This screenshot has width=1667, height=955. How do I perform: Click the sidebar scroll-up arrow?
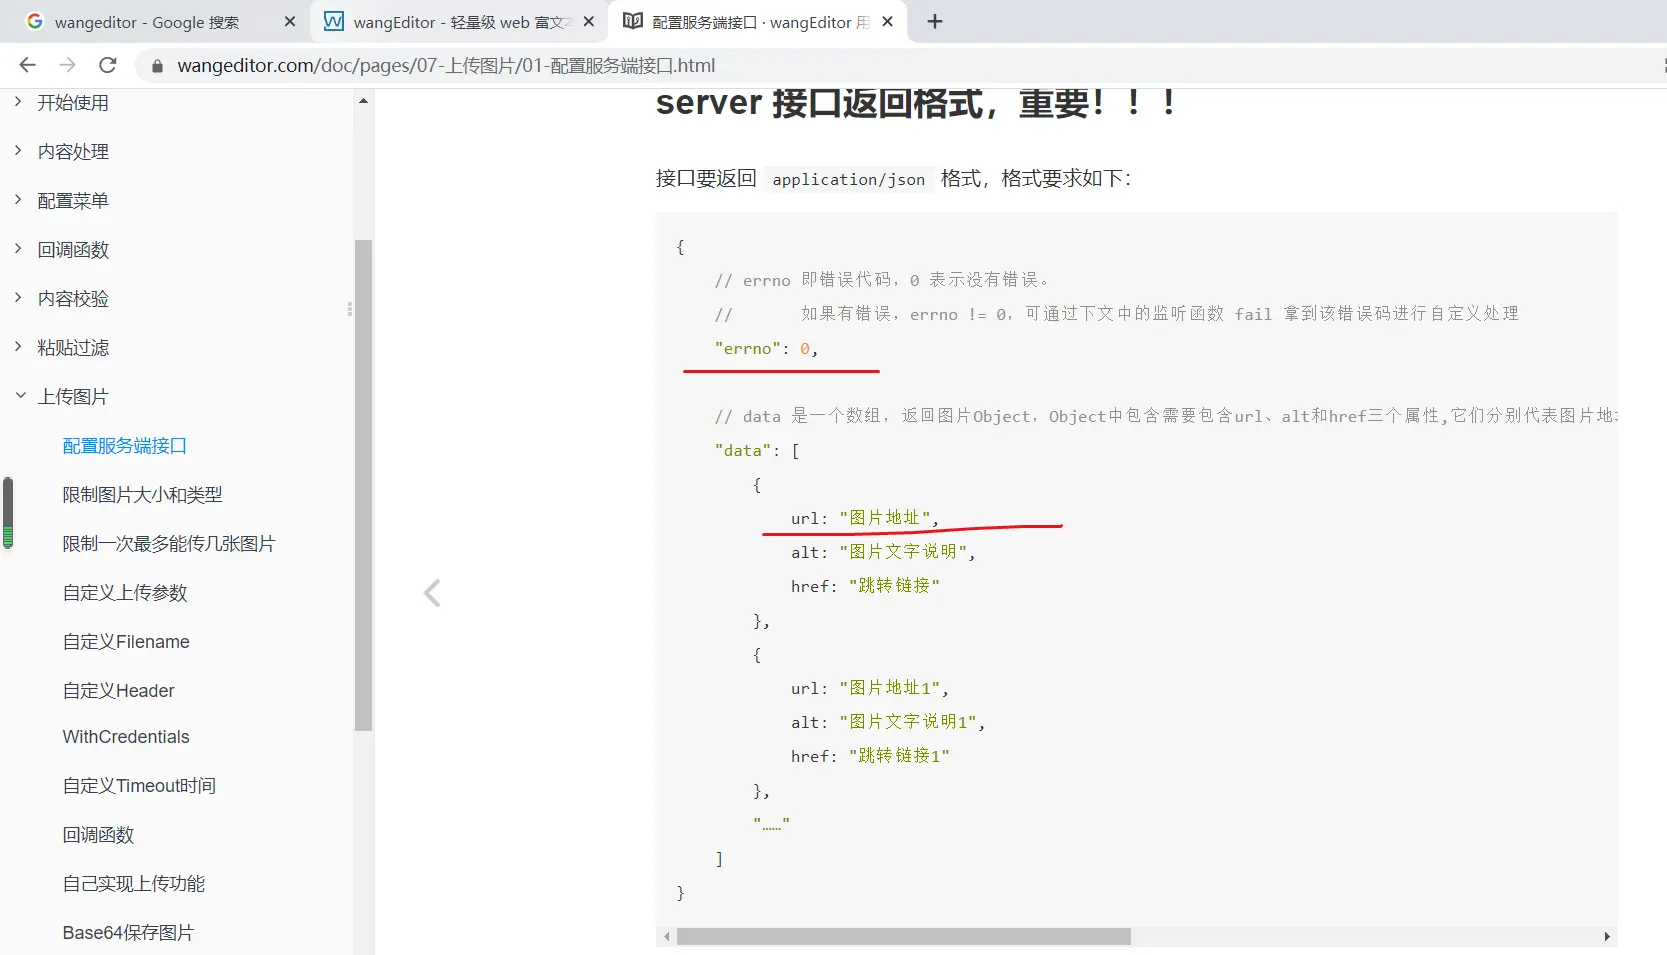(x=363, y=101)
